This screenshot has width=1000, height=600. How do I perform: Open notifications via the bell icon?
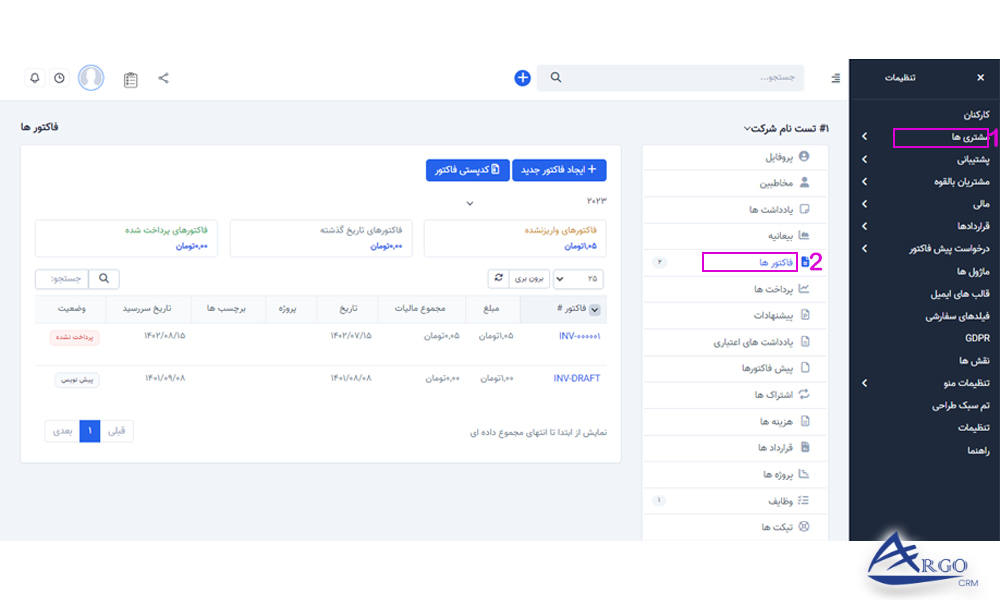[35, 77]
